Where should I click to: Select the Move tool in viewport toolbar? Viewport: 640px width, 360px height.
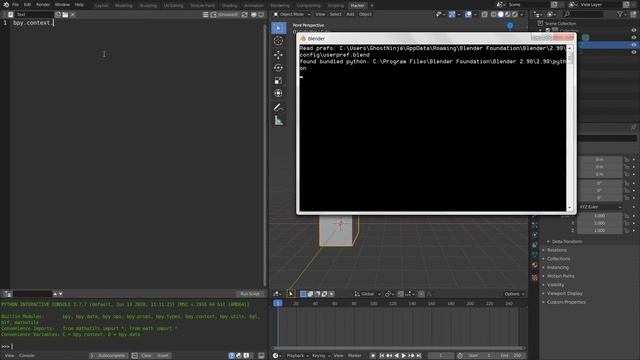[x=278, y=55]
